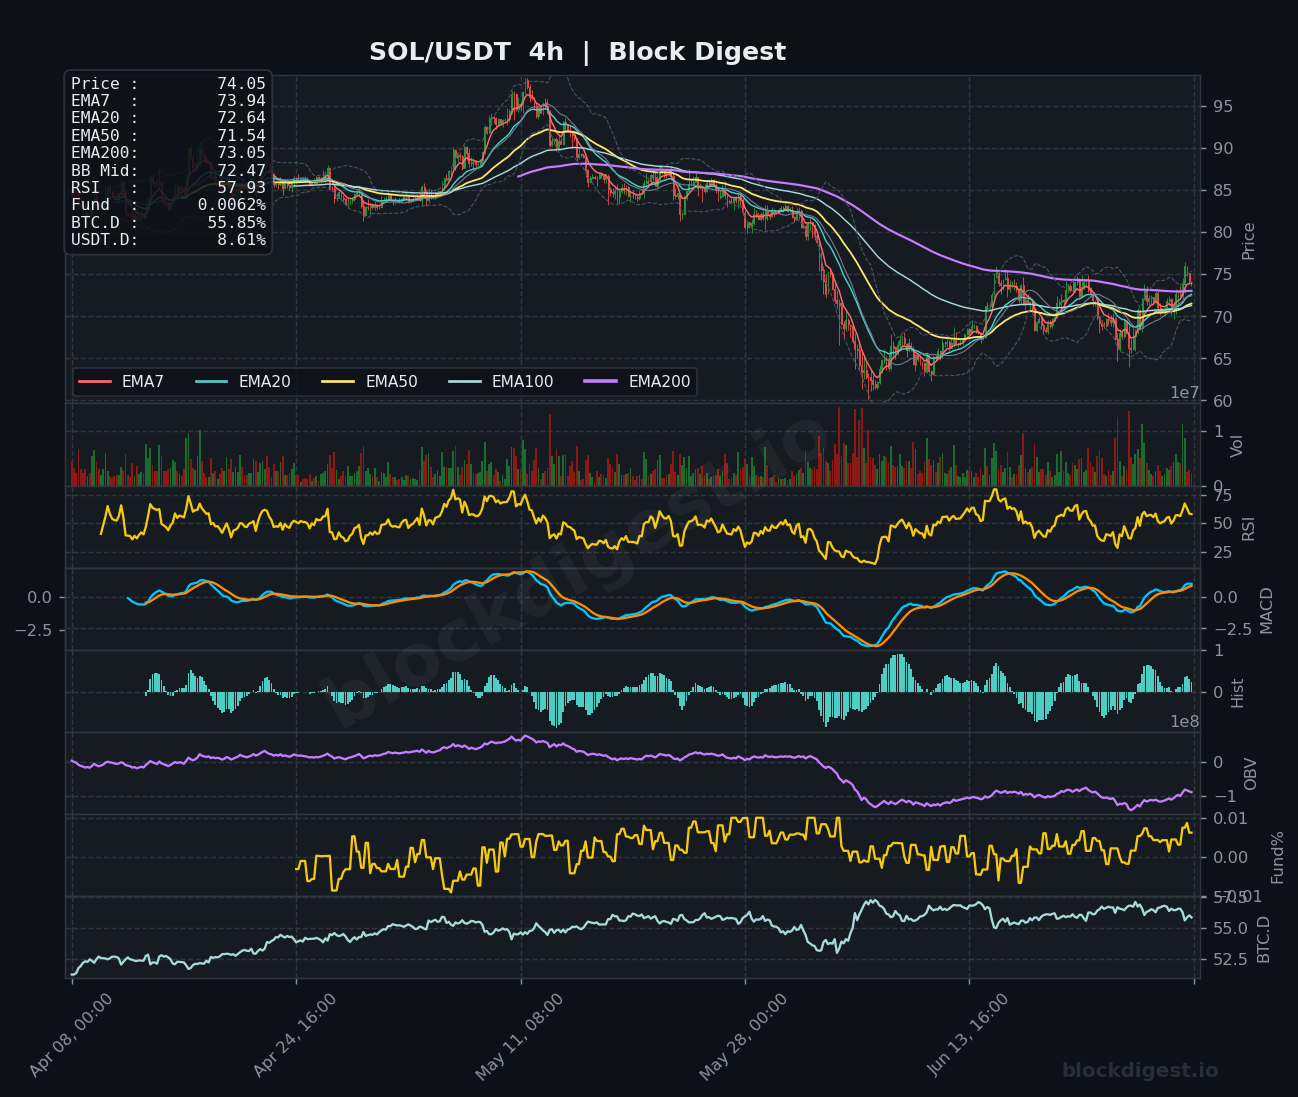Click the BTC.D axis label

(1264, 939)
